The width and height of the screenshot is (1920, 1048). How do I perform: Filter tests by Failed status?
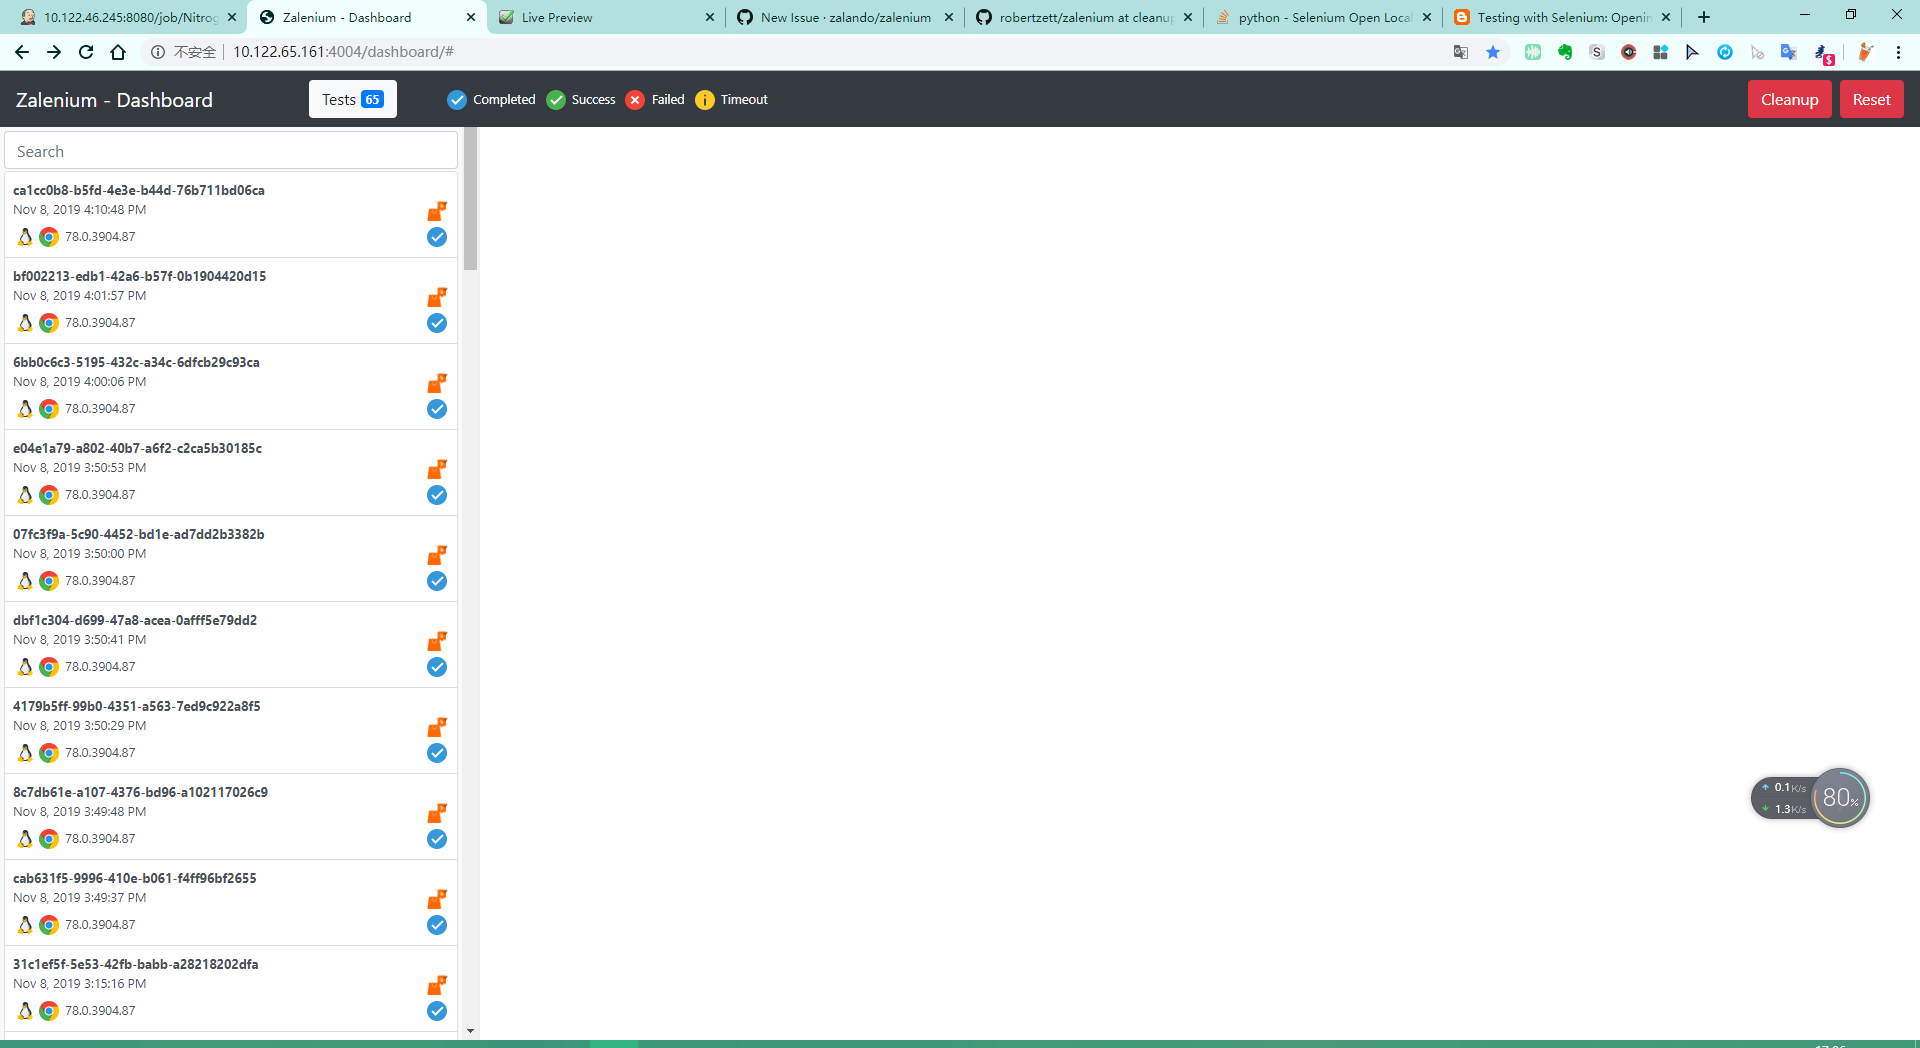point(655,99)
